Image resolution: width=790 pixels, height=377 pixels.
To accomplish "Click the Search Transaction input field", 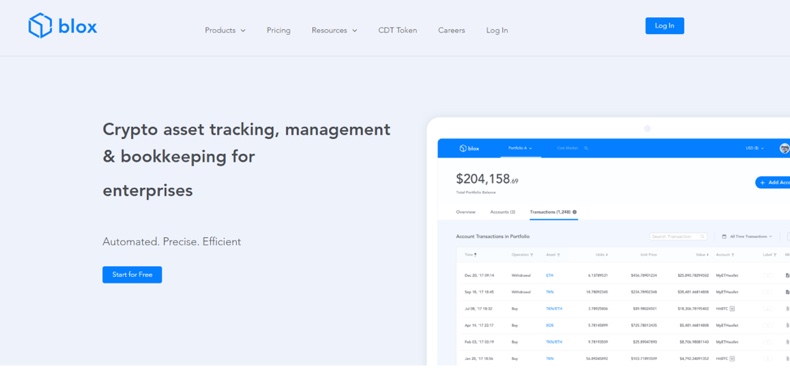I will point(678,236).
